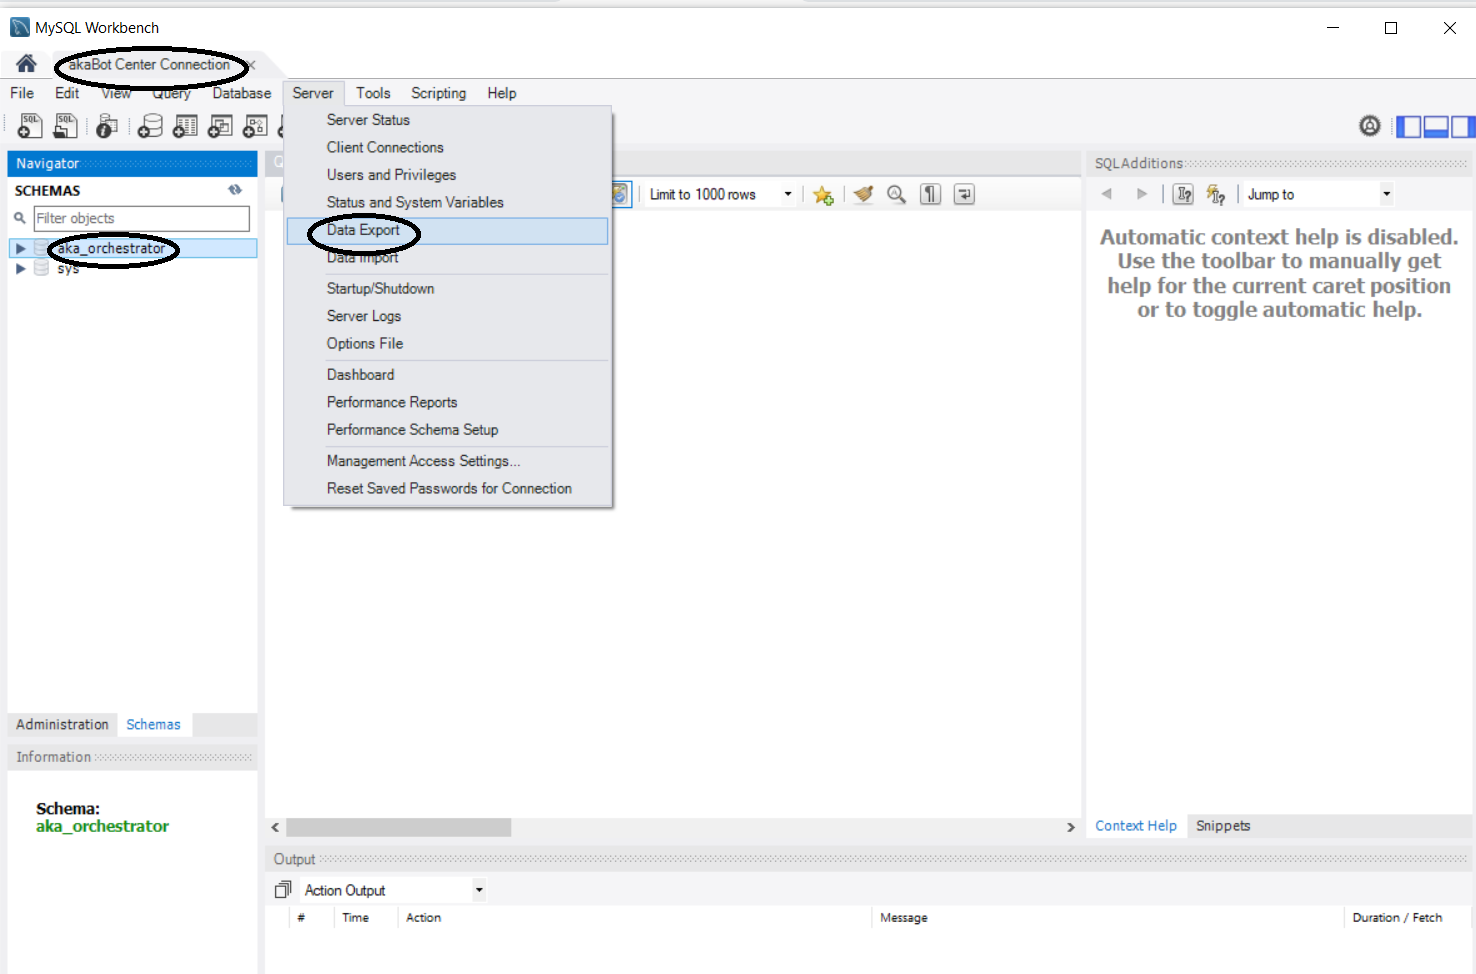The image size is (1476, 974).
Task: Open the Edit menu
Action: pos(67,93)
